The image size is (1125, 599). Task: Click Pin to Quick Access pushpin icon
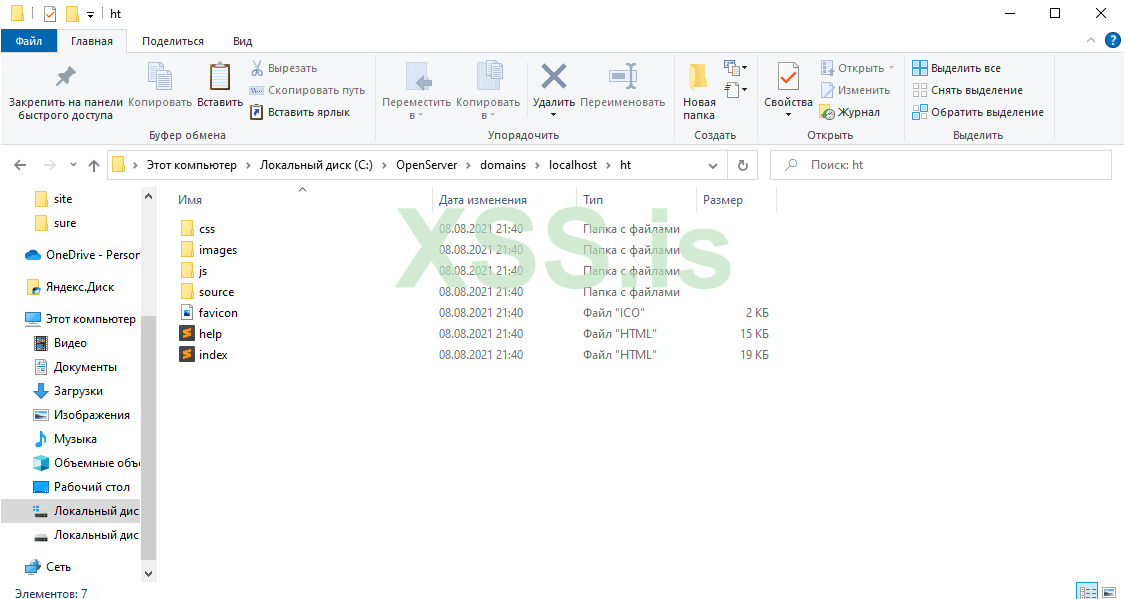pyautogui.click(x=66, y=76)
